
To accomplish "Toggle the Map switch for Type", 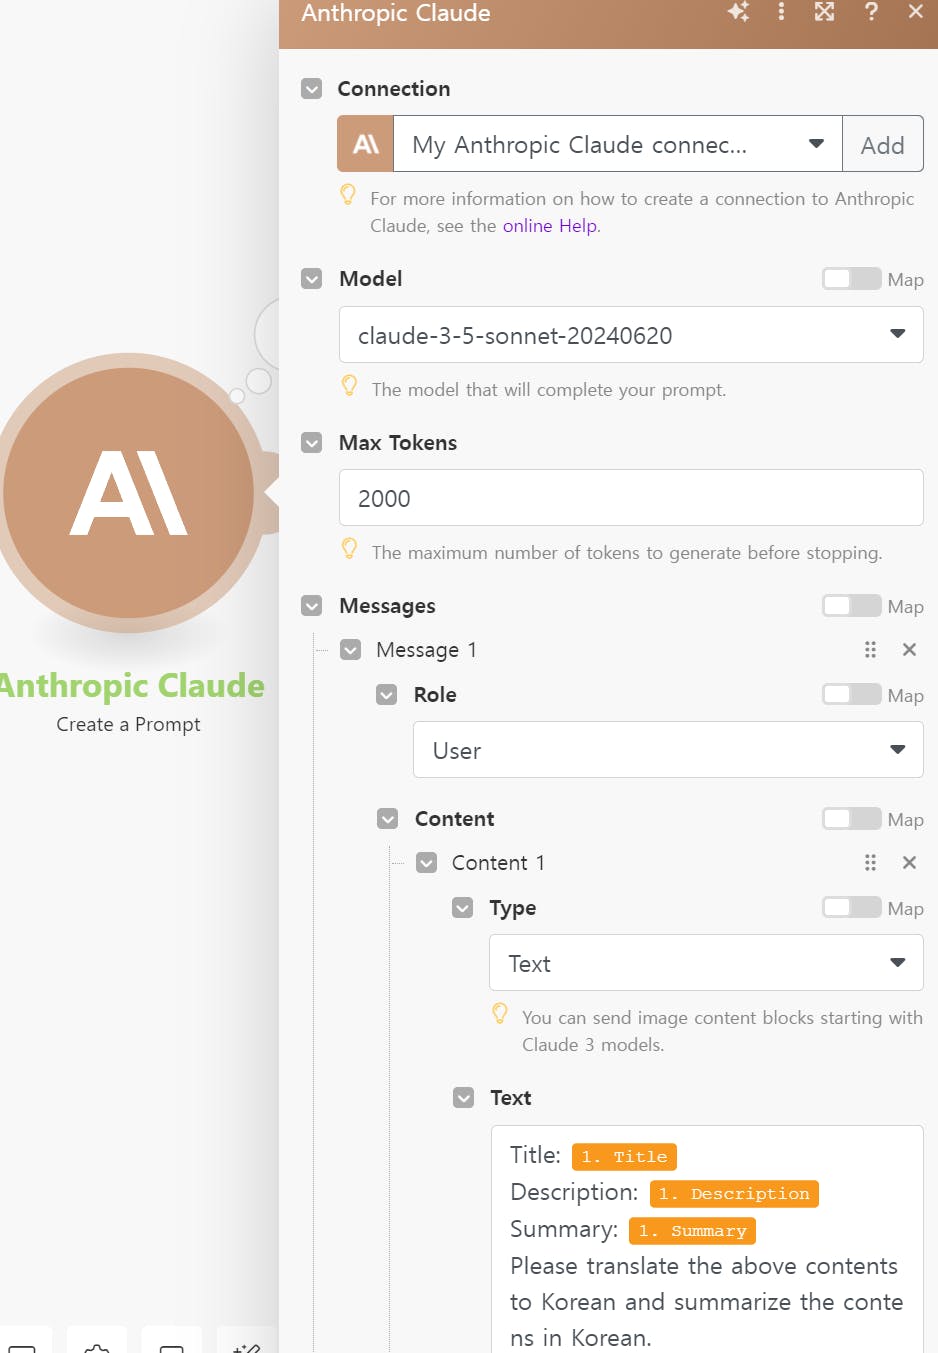I will pos(852,908).
